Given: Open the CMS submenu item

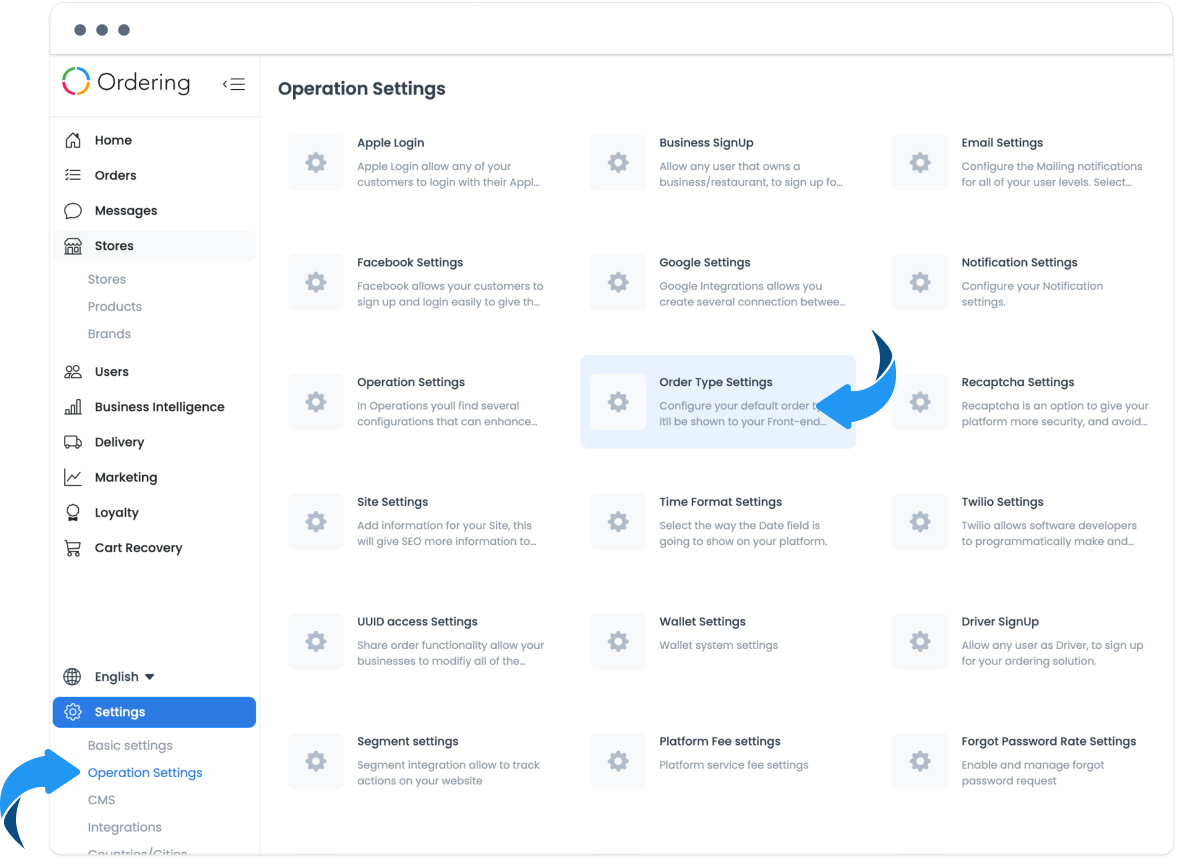Looking at the screenshot, I should [x=101, y=800].
